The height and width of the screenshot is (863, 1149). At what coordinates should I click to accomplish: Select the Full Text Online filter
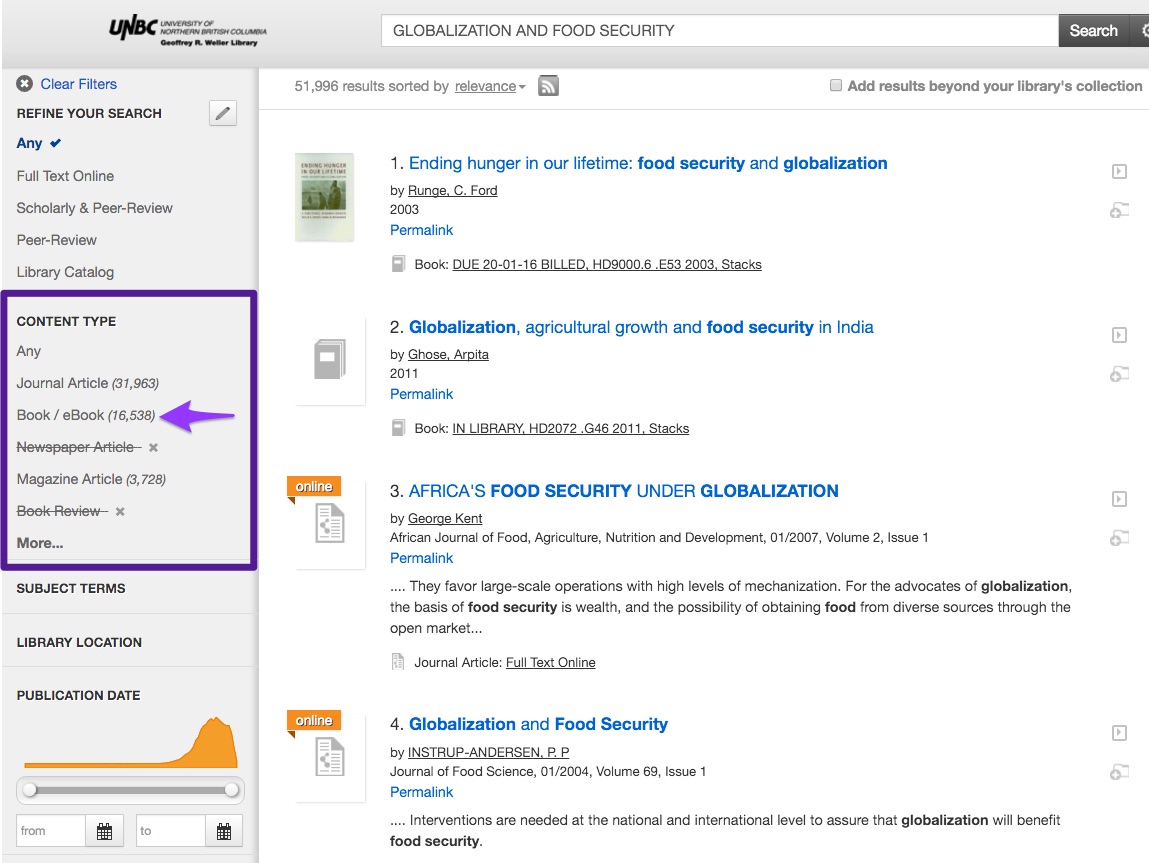point(65,176)
